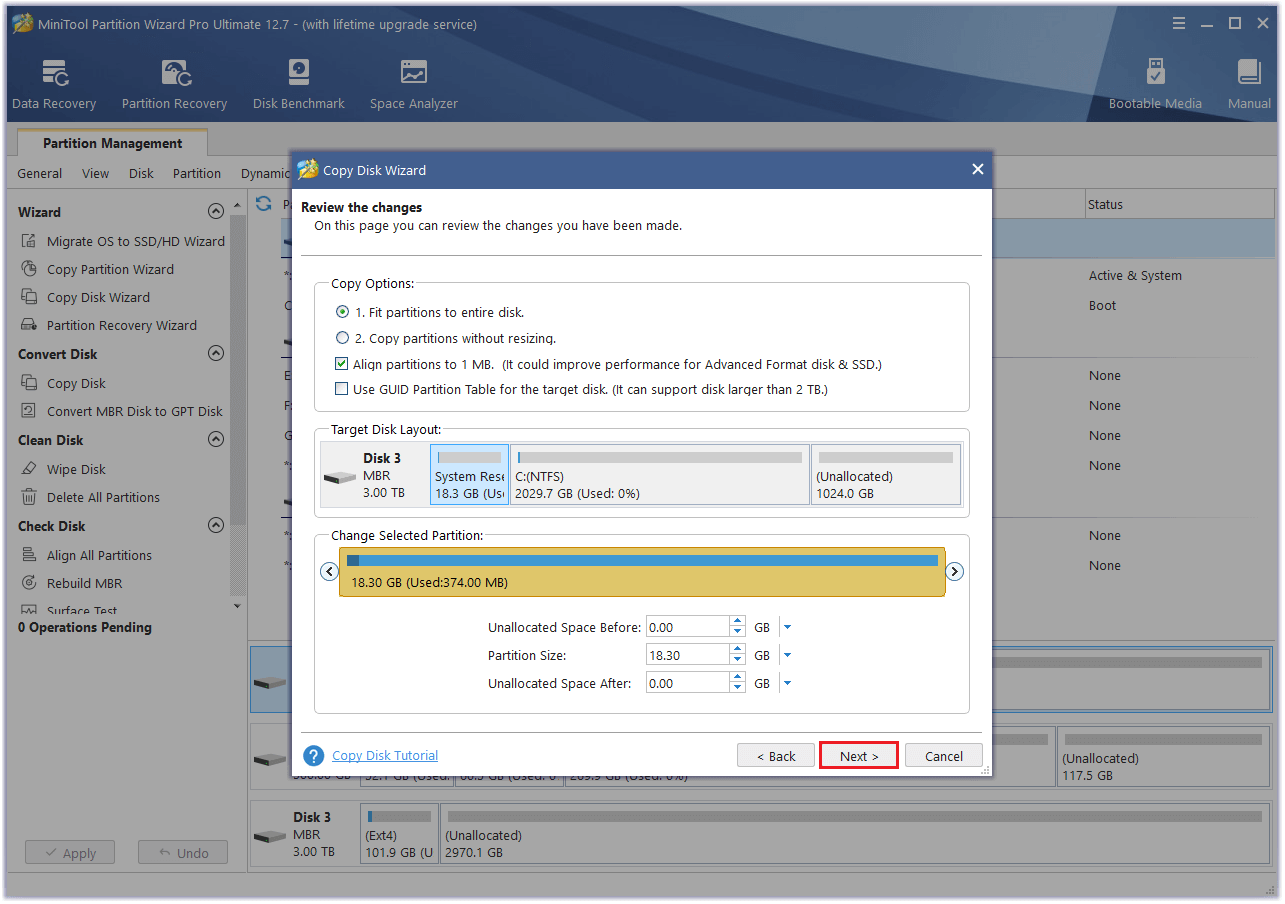Select Ext4 101.9 GB partition on Disk 3
The image size is (1285, 904).
[401, 836]
